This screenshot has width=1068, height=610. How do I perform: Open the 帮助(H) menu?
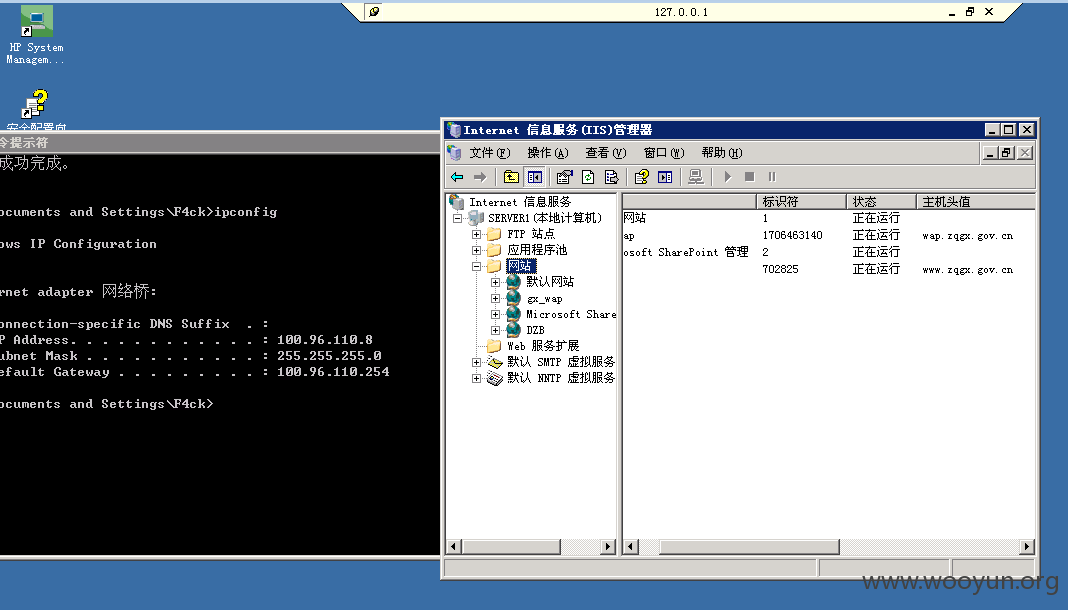[722, 152]
